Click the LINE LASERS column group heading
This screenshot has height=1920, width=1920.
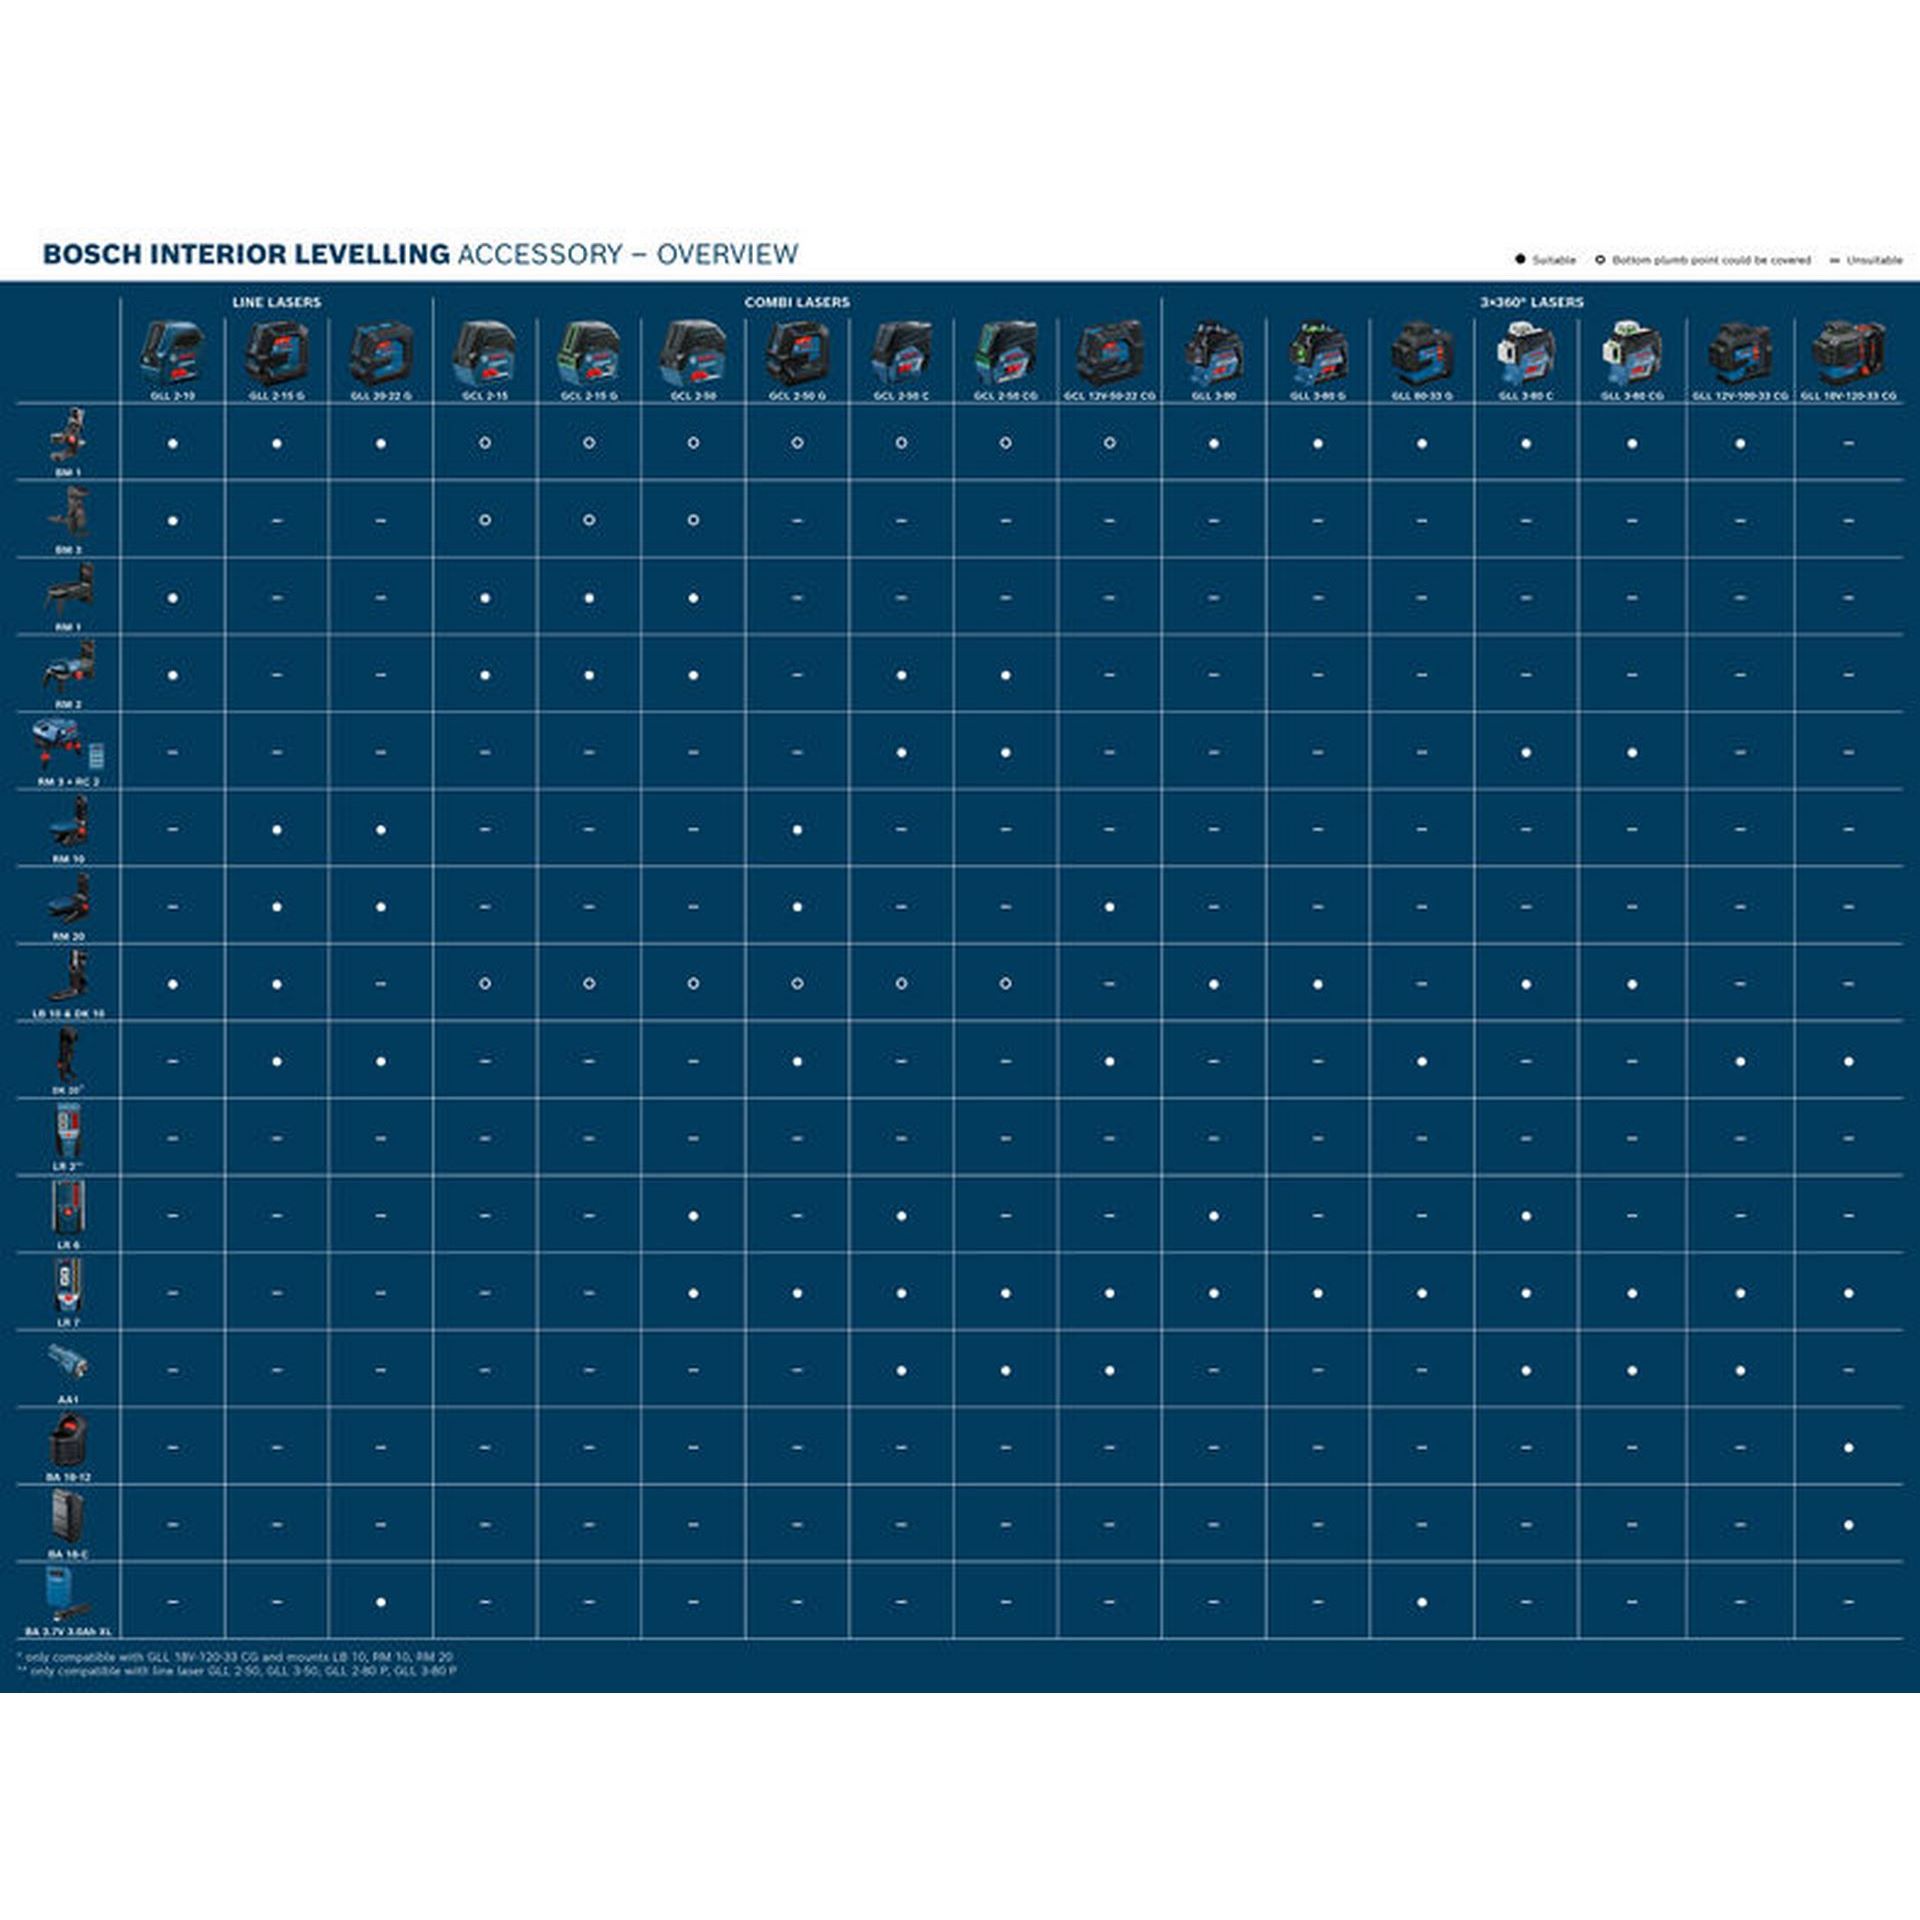276,302
